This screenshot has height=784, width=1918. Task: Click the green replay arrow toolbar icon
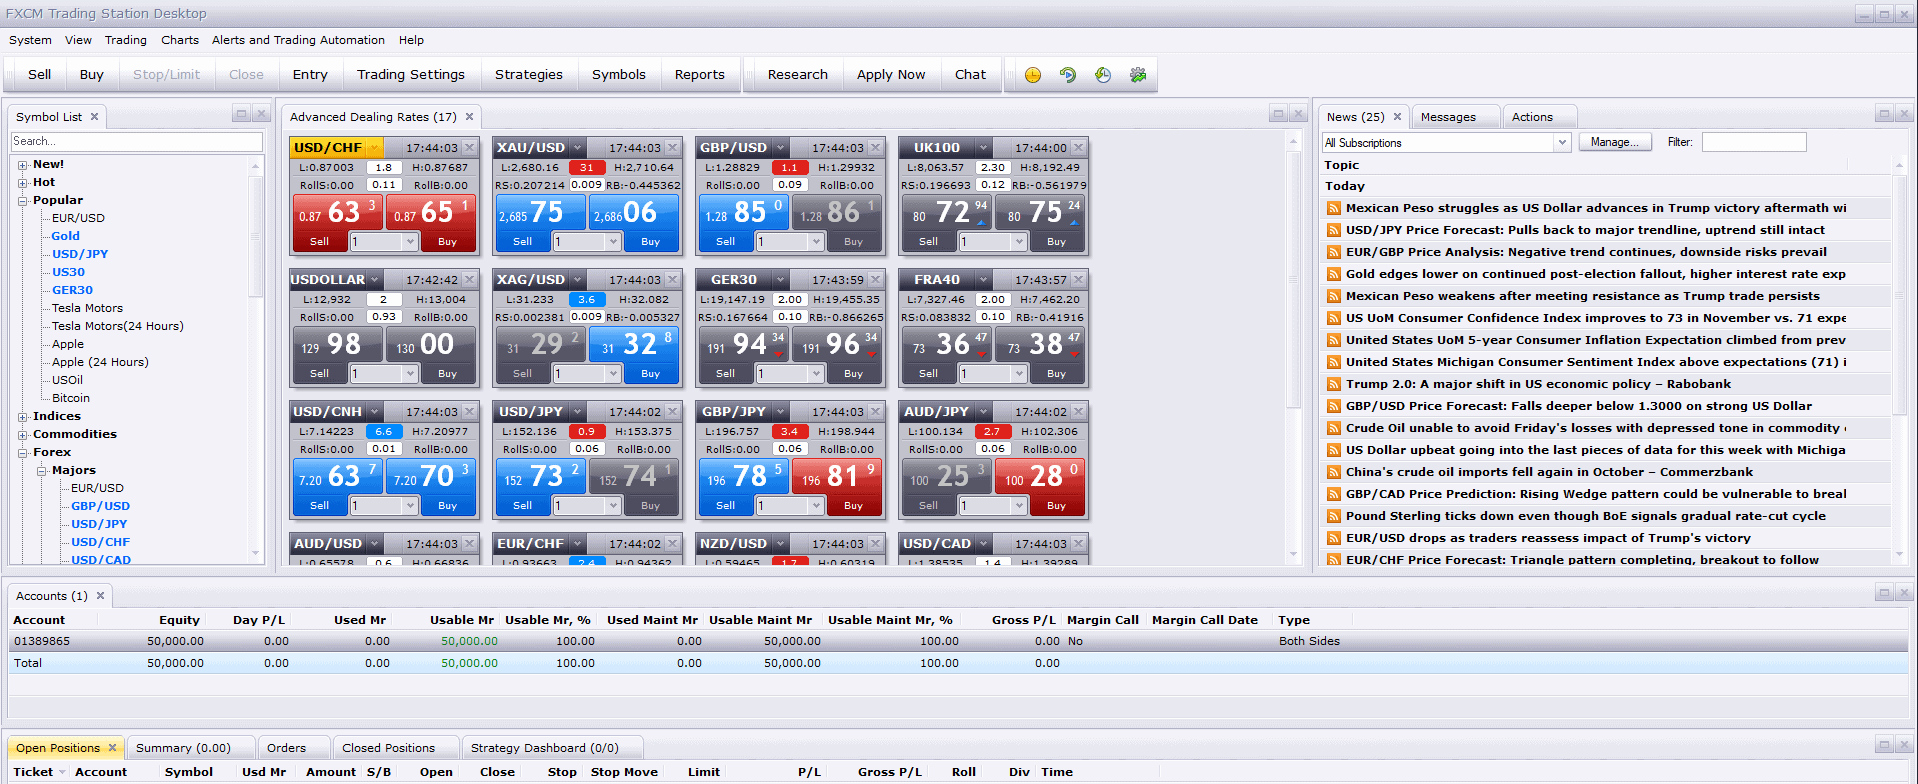point(1068,75)
